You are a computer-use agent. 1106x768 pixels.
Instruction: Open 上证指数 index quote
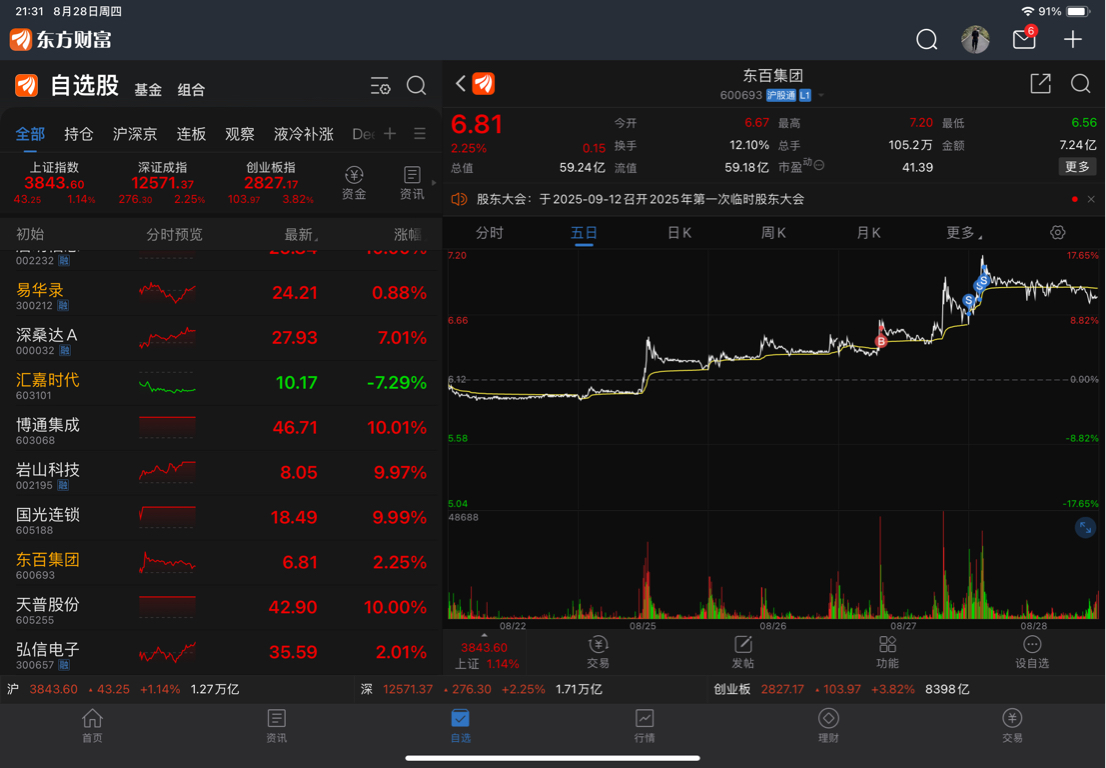coord(54,183)
